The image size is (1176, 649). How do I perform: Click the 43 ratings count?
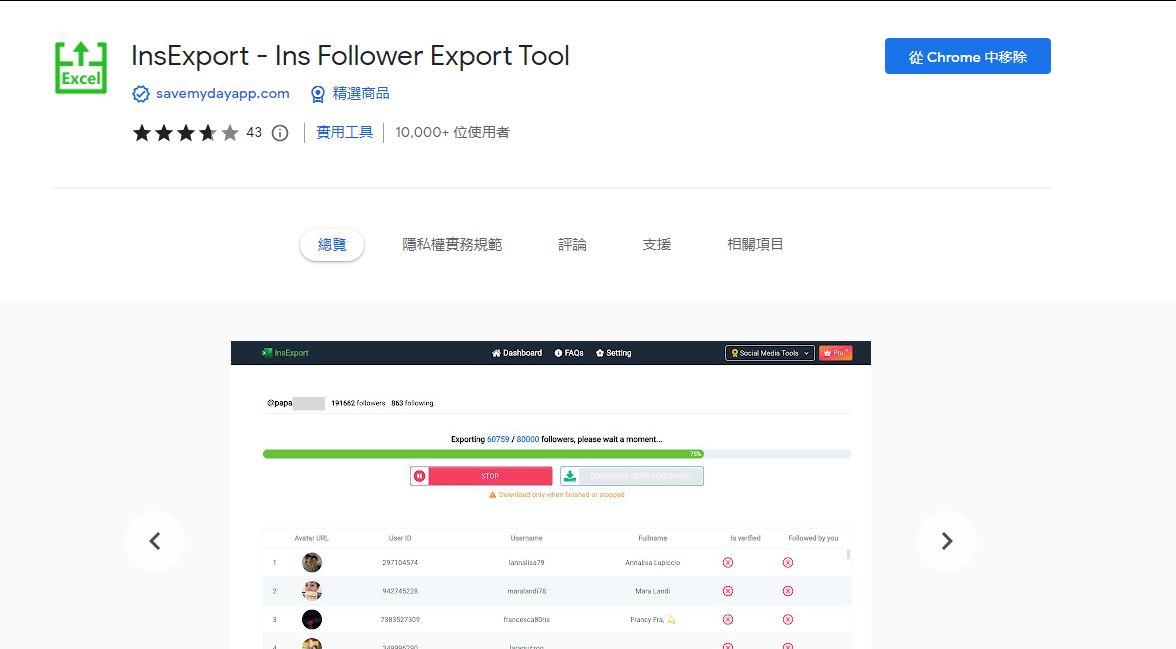254,133
